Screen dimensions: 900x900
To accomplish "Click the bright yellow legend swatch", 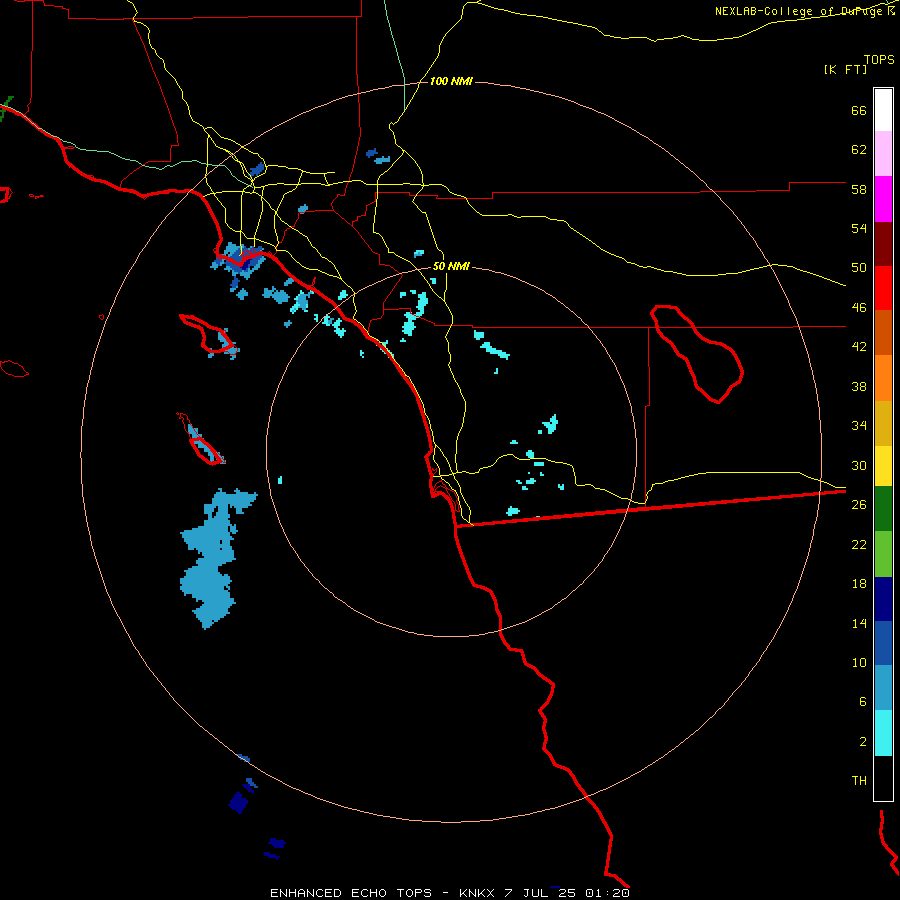I will click(x=883, y=465).
